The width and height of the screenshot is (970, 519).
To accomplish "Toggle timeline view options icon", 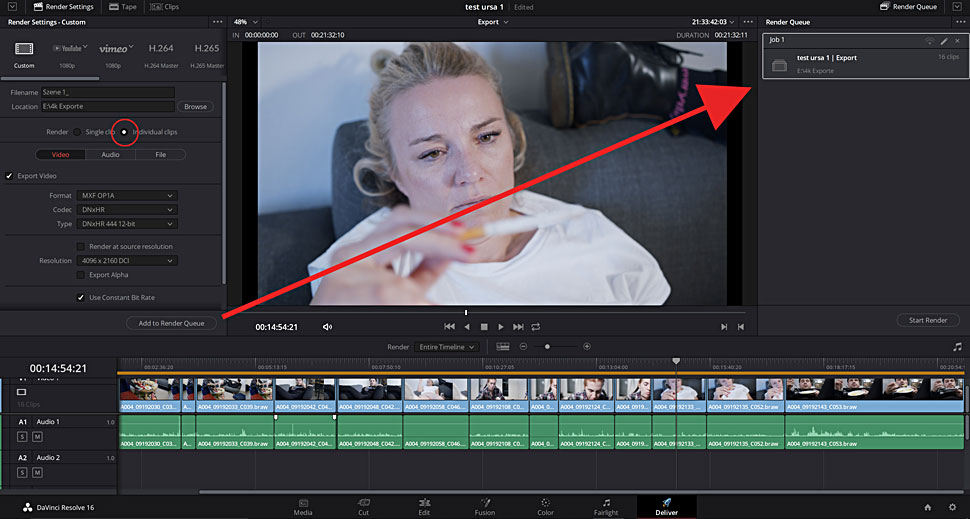I will point(503,346).
